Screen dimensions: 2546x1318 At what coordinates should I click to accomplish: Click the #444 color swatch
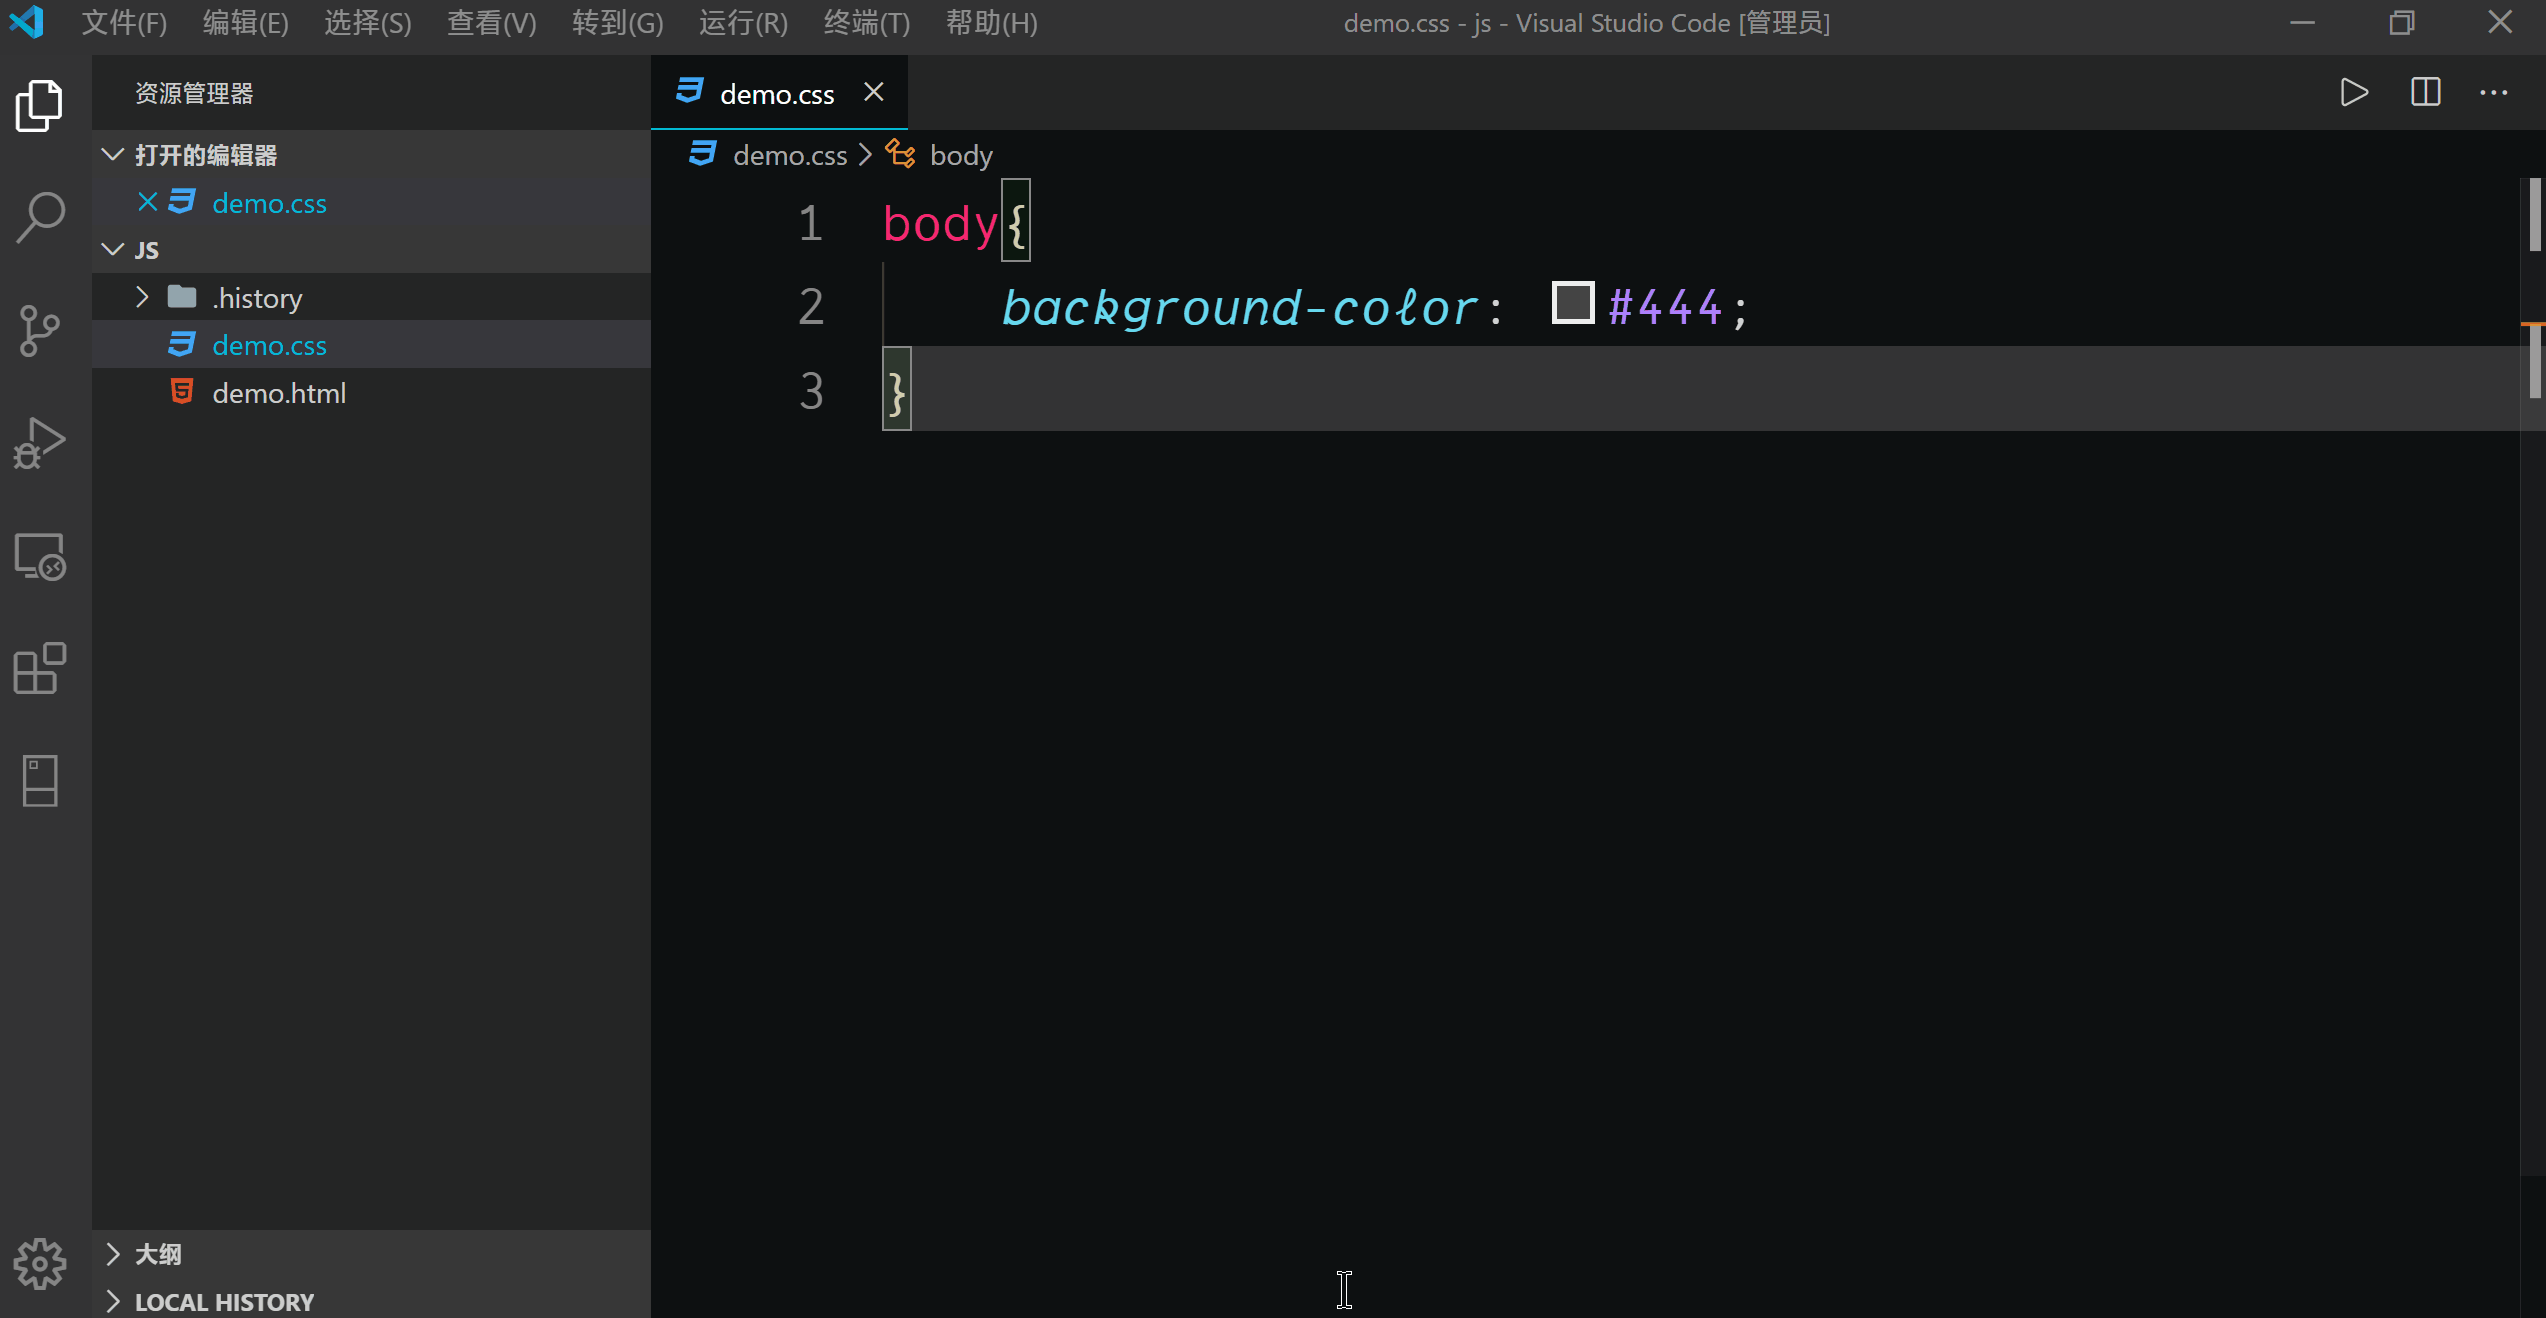click(1572, 303)
